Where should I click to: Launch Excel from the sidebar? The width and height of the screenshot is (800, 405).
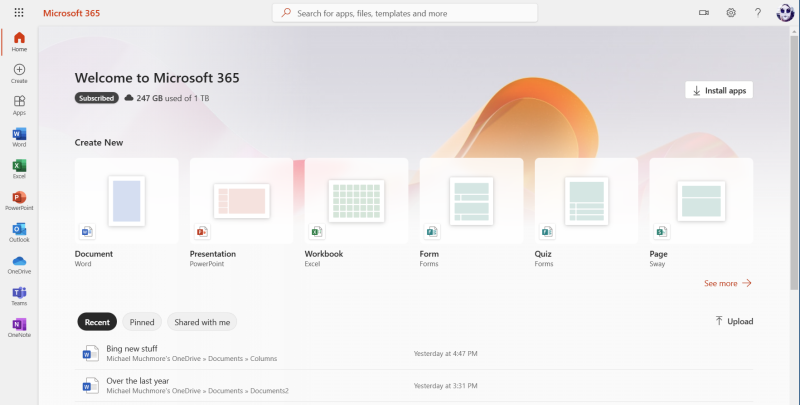(19, 168)
